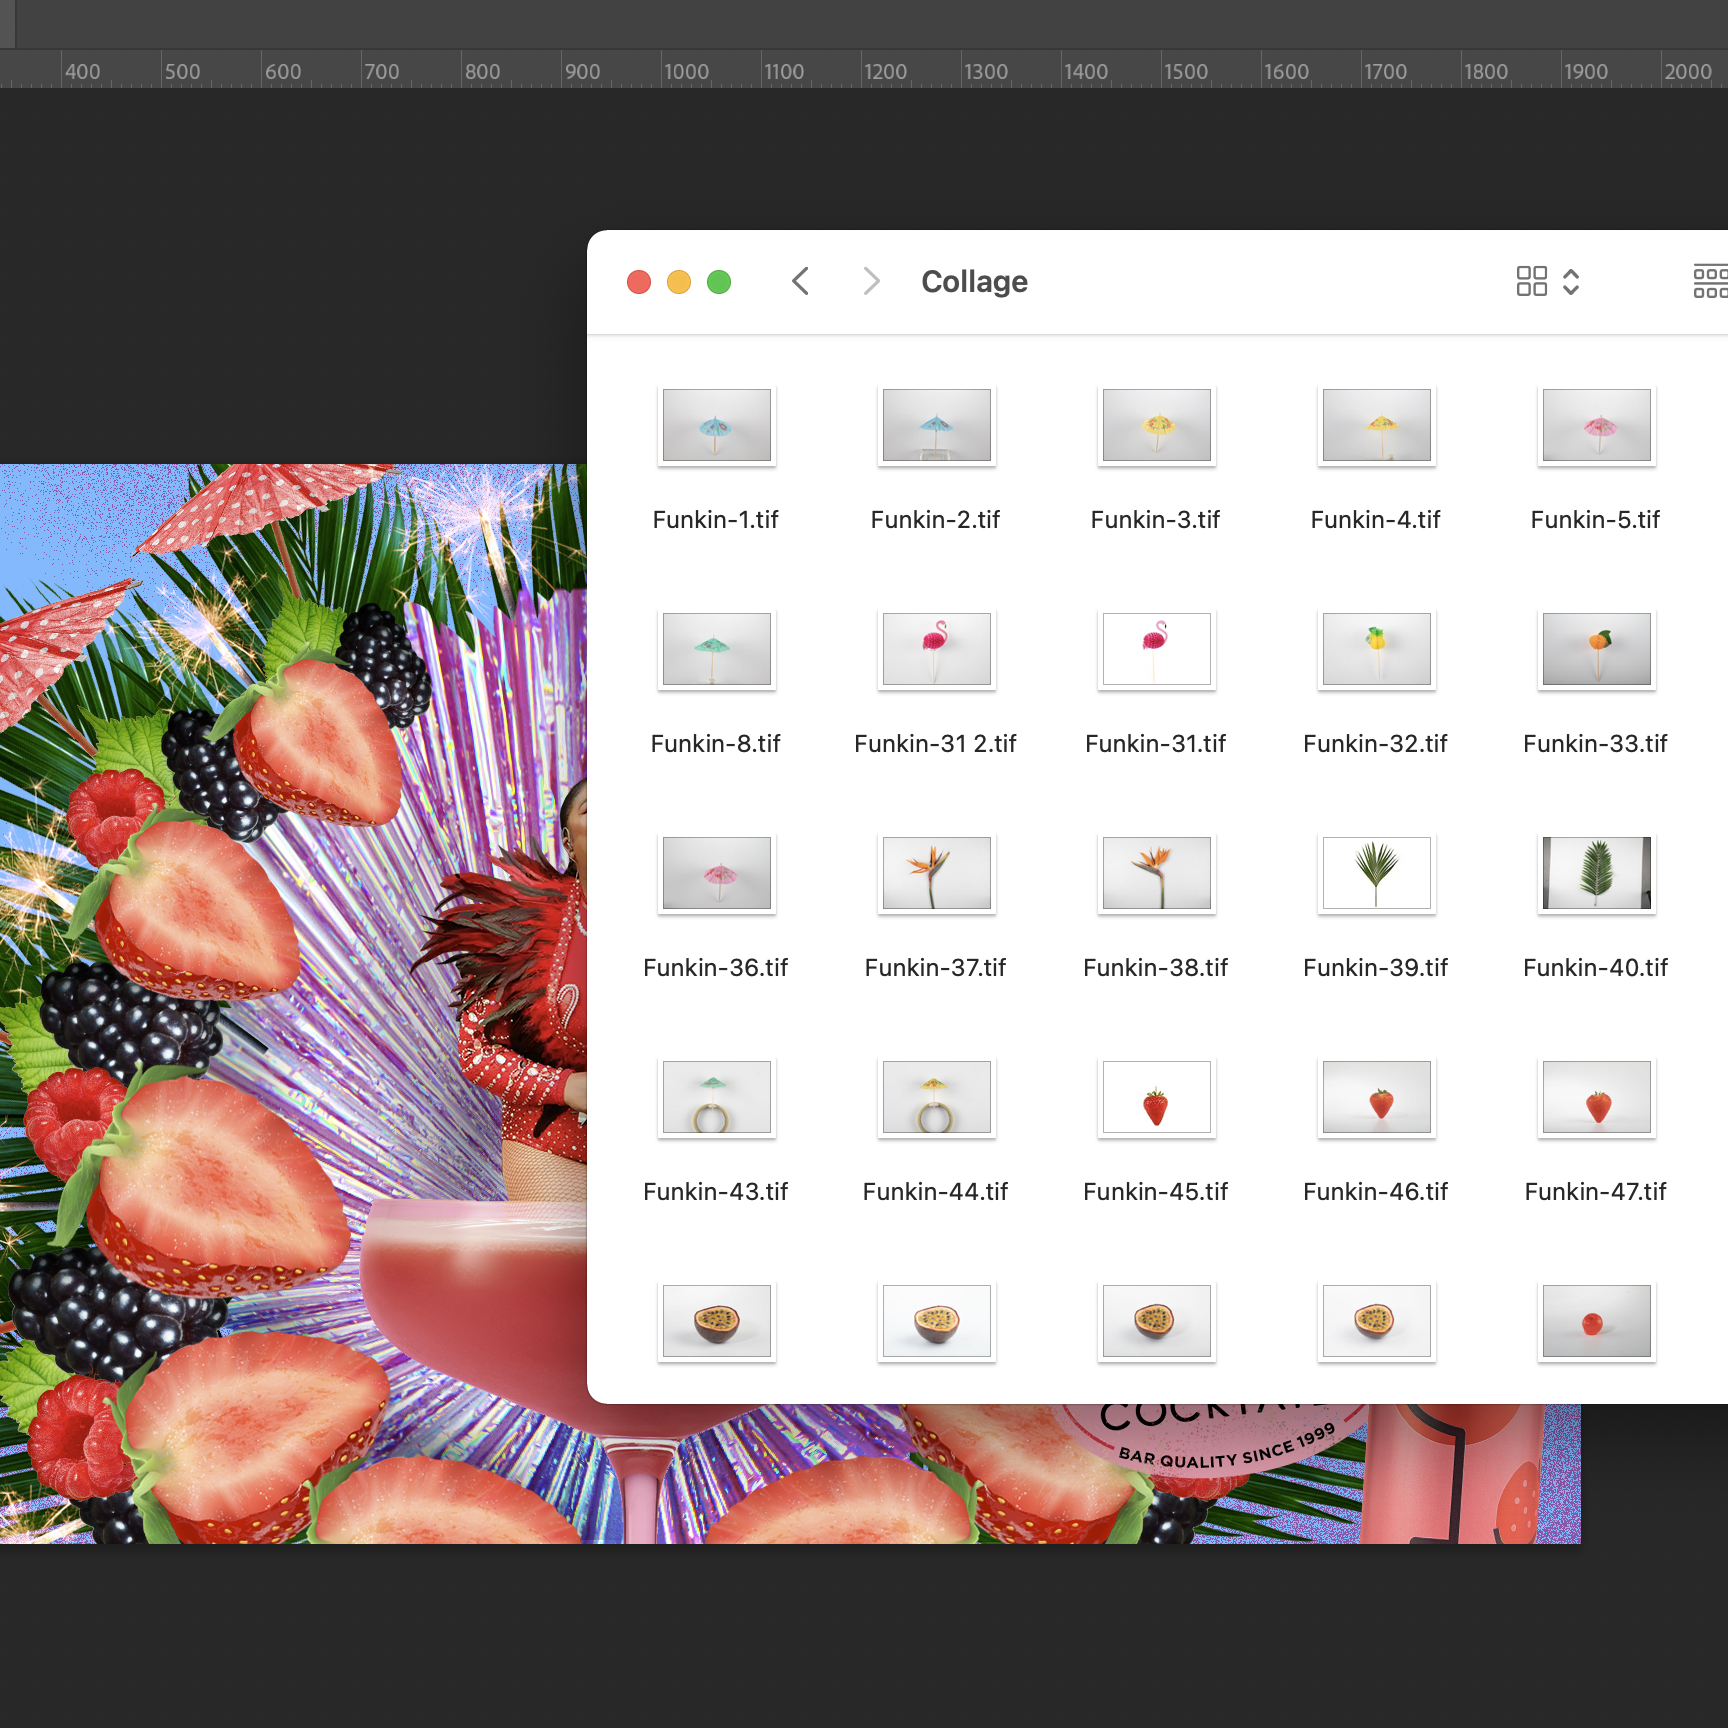Viewport: 1728px width, 1728px height.
Task: Click the Funkin-38.tif file name
Action: pos(1156,968)
